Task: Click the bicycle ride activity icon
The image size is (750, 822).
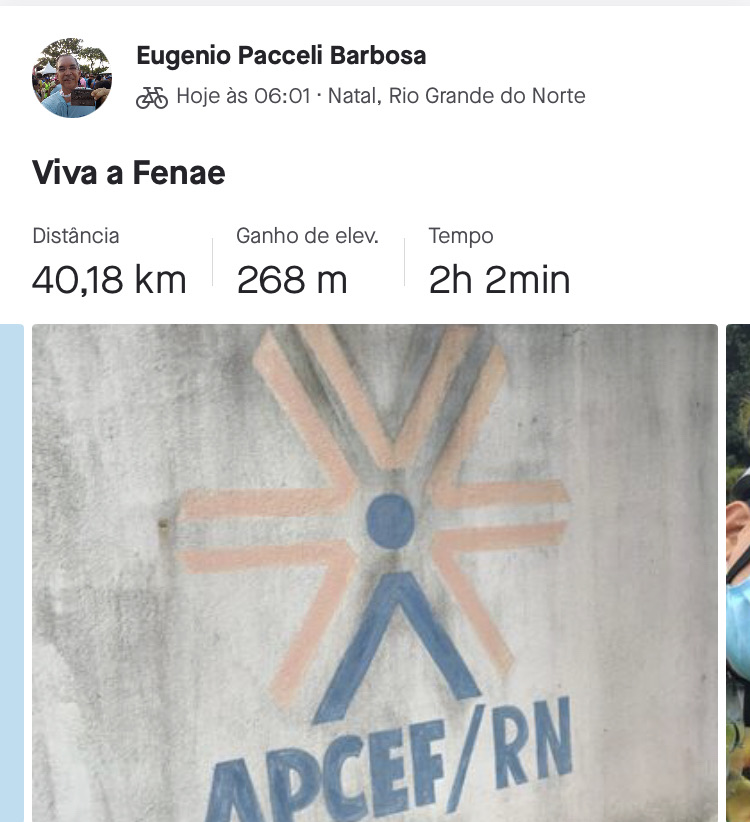Action: coord(152,97)
